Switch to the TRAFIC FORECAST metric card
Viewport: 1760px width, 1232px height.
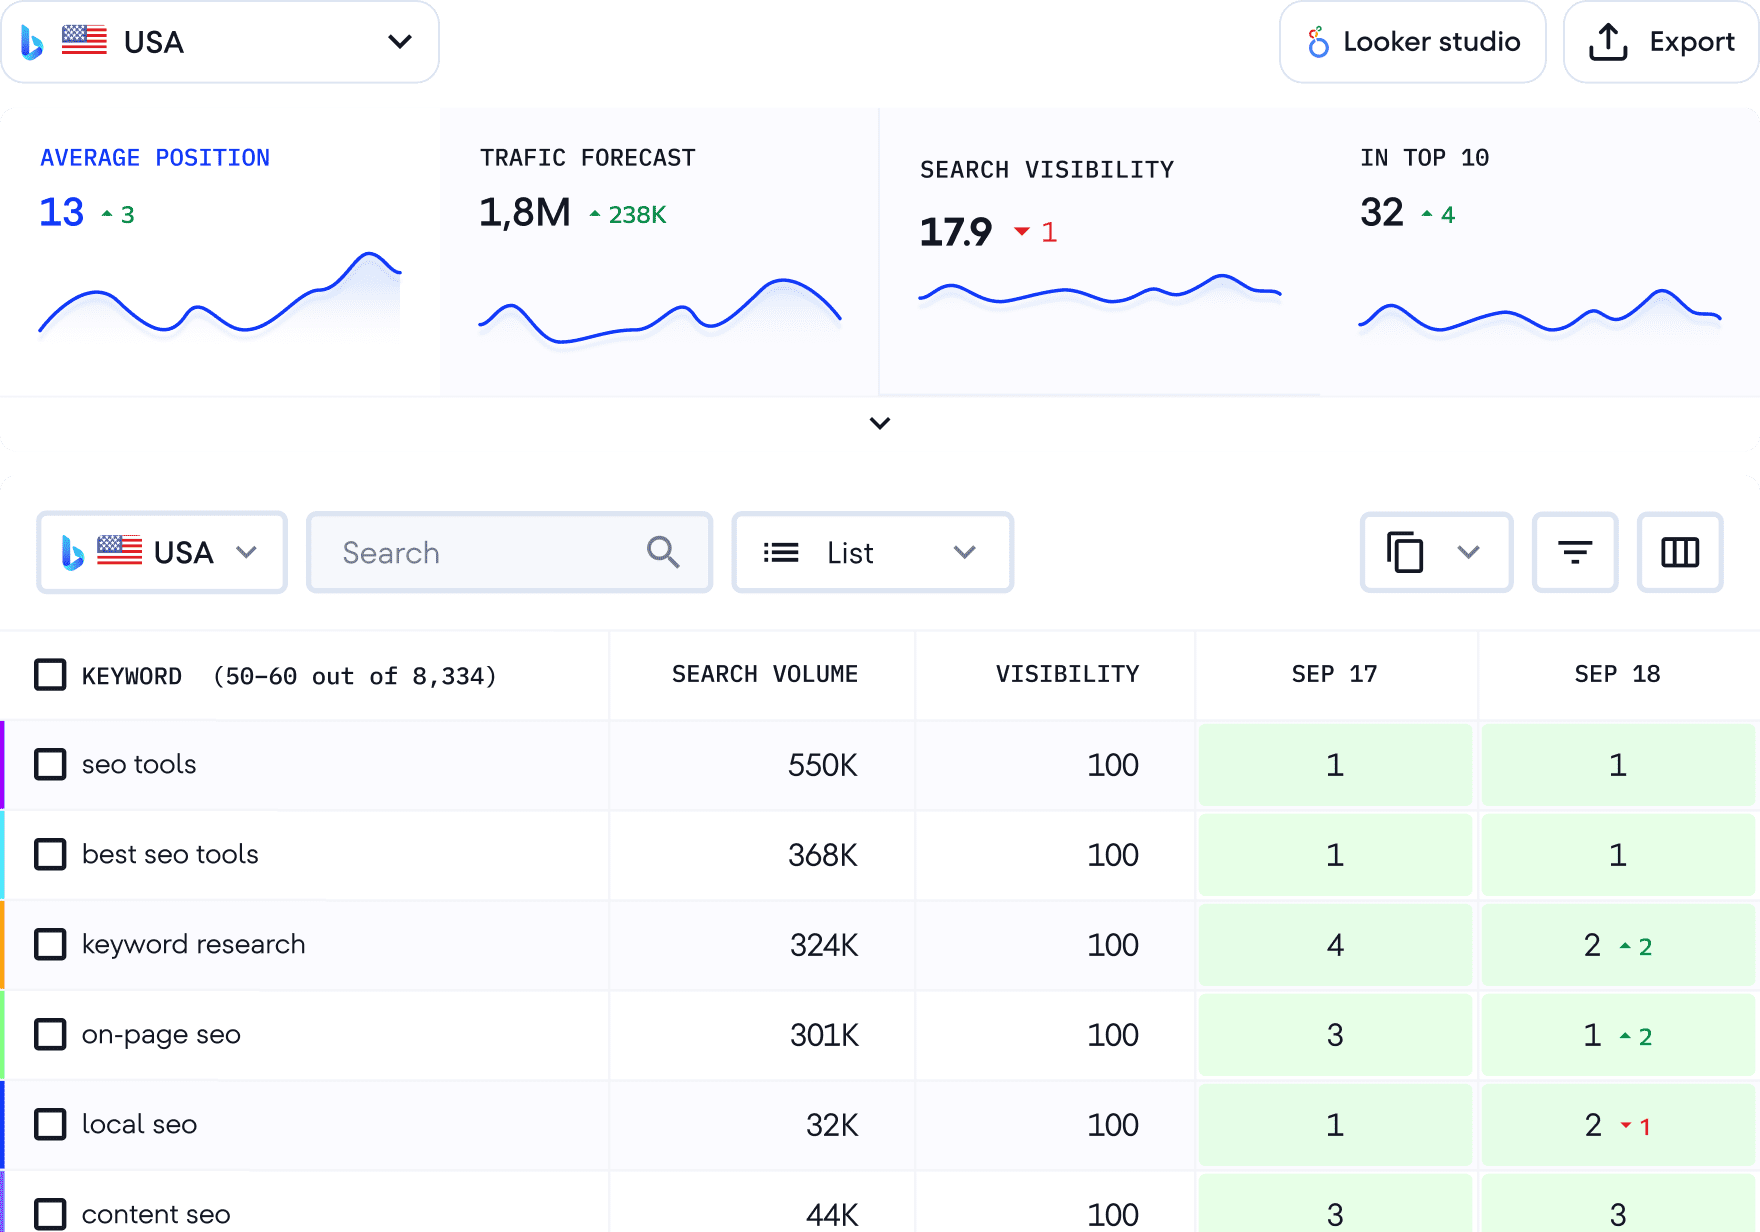pyautogui.click(x=660, y=250)
